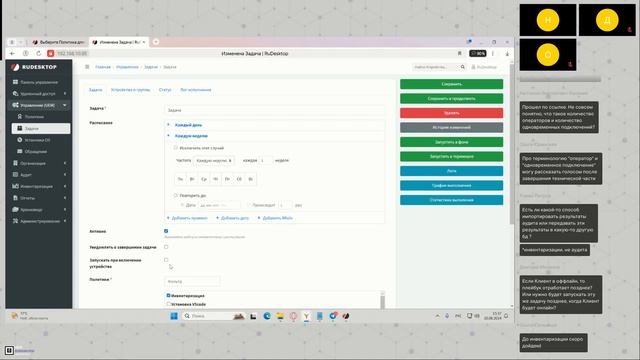Viewport: 640px width, 360px height.
Task: Open Панель управления in the sidebar
Action: point(39,82)
